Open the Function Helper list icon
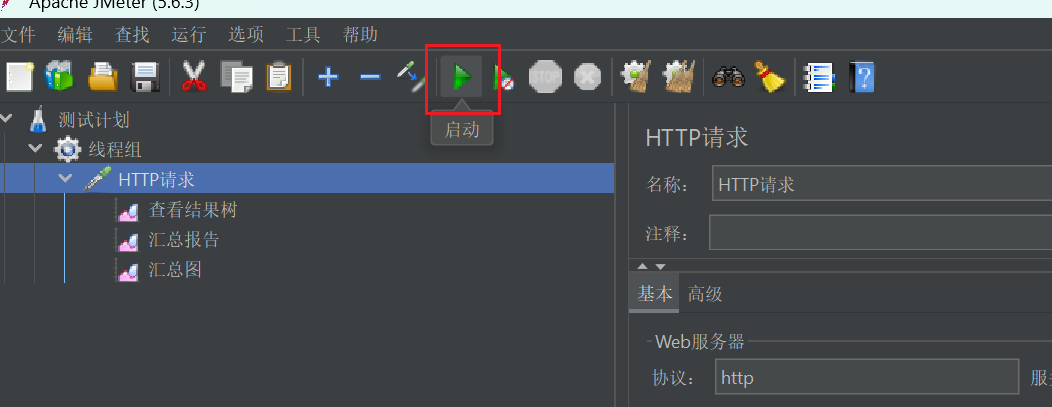The image size is (1052, 407). coord(820,77)
